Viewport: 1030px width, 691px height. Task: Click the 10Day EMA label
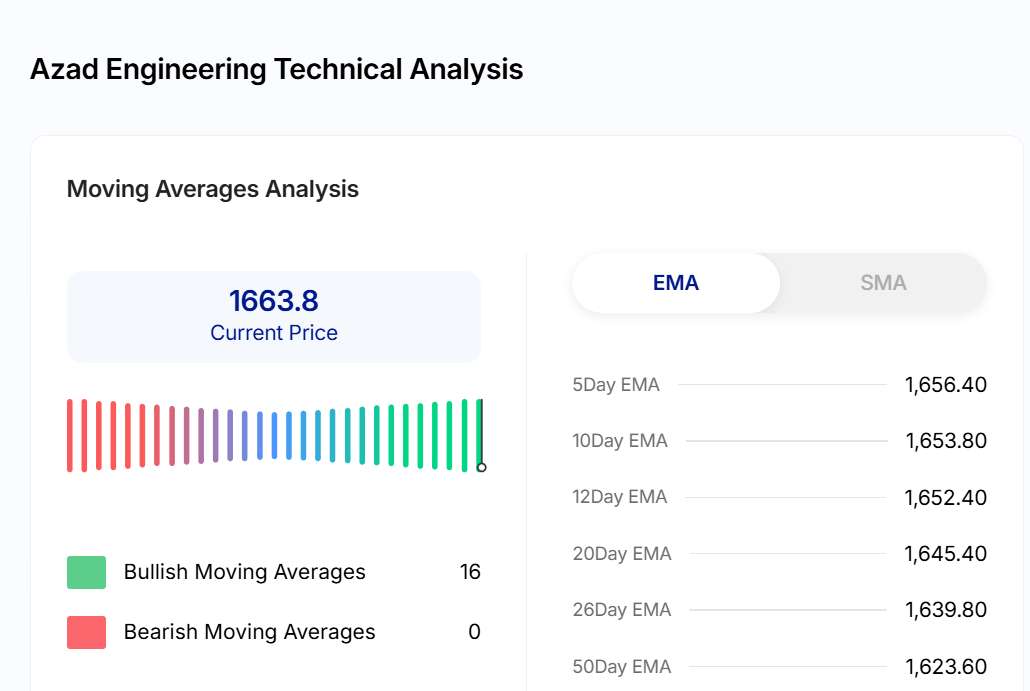point(620,441)
